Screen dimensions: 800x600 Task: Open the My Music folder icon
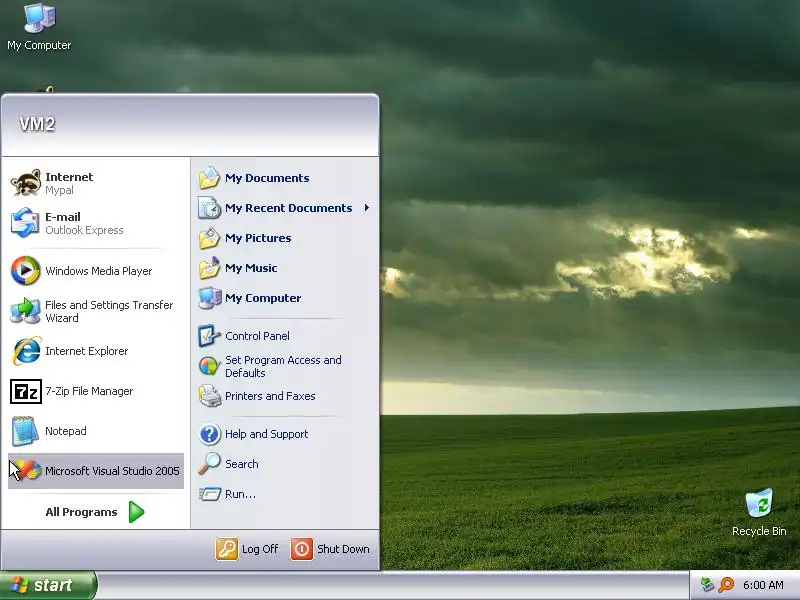[x=209, y=268]
